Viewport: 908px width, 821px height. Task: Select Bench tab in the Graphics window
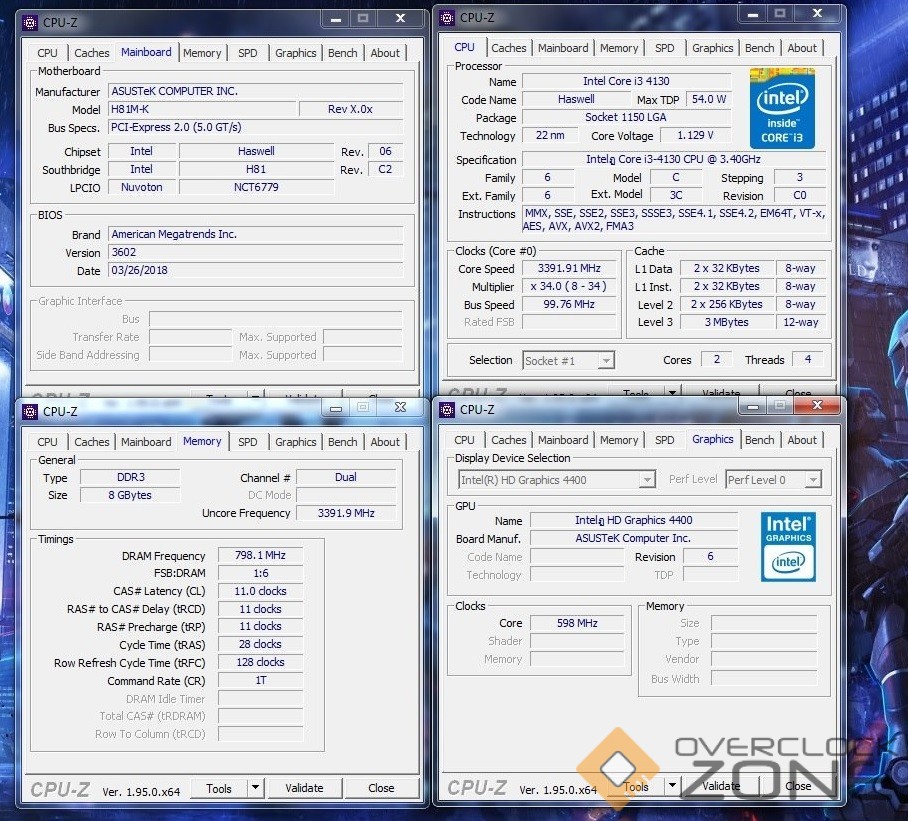759,440
